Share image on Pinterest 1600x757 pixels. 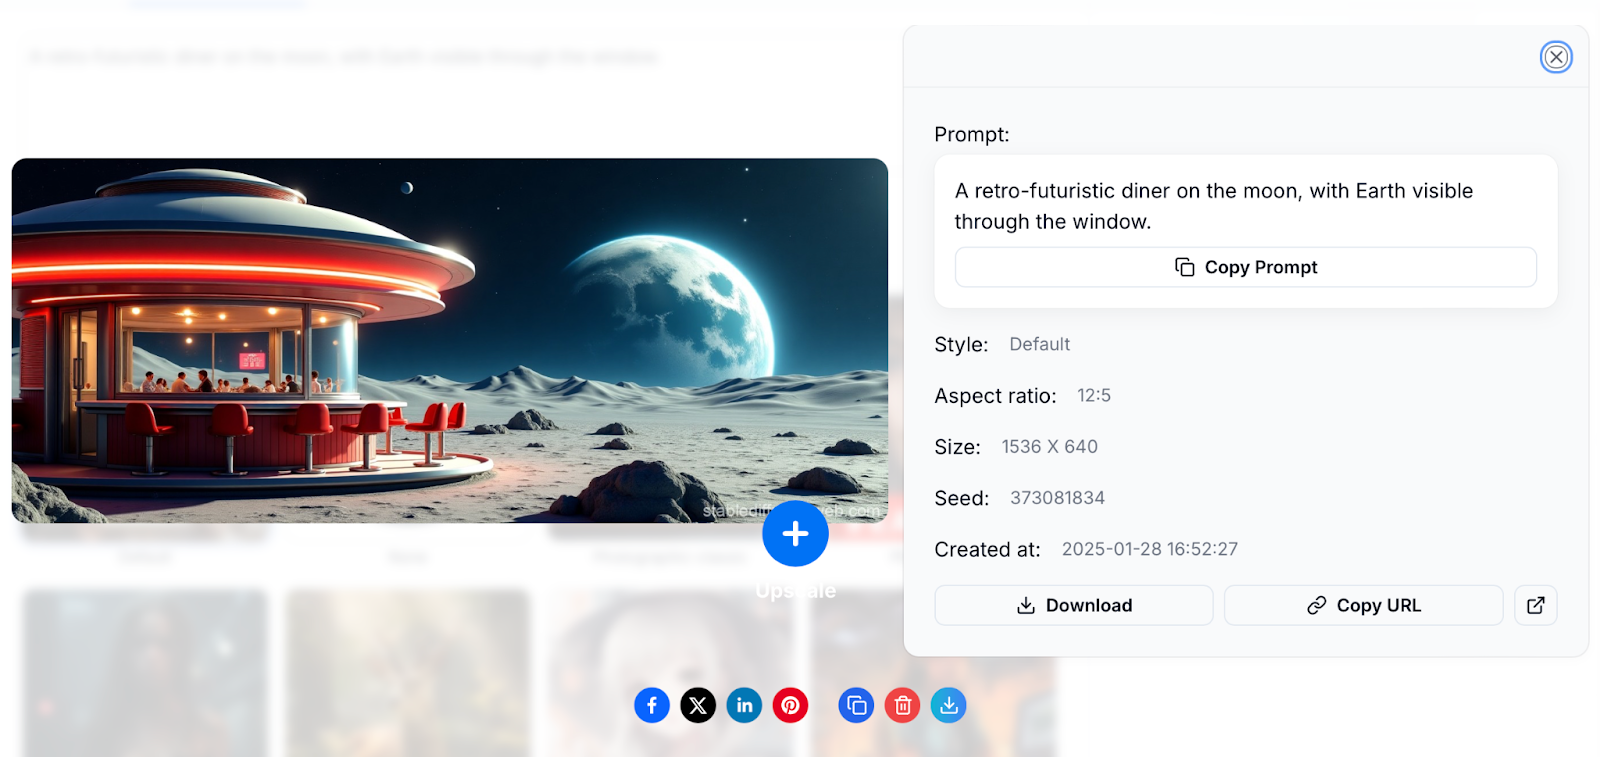pyautogui.click(x=790, y=706)
